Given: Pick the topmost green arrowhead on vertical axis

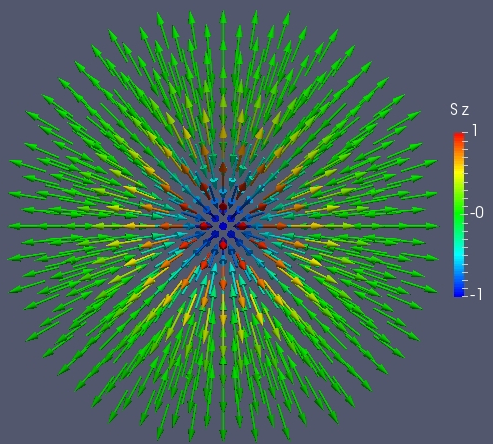Looking at the screenshot, I should [x=223, y=18].
